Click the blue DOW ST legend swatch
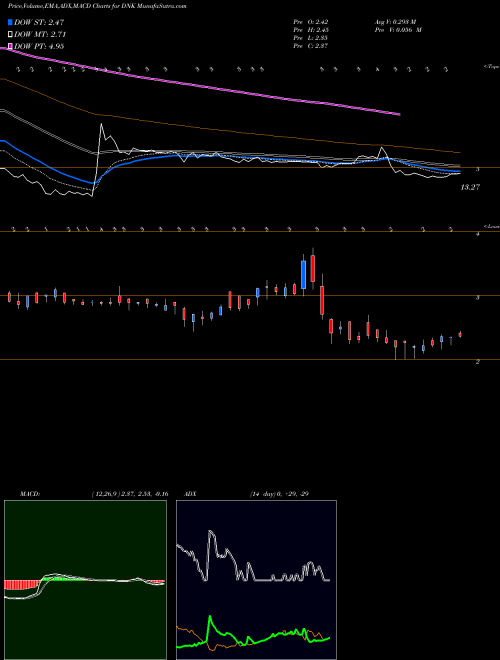 click(10, 22)
